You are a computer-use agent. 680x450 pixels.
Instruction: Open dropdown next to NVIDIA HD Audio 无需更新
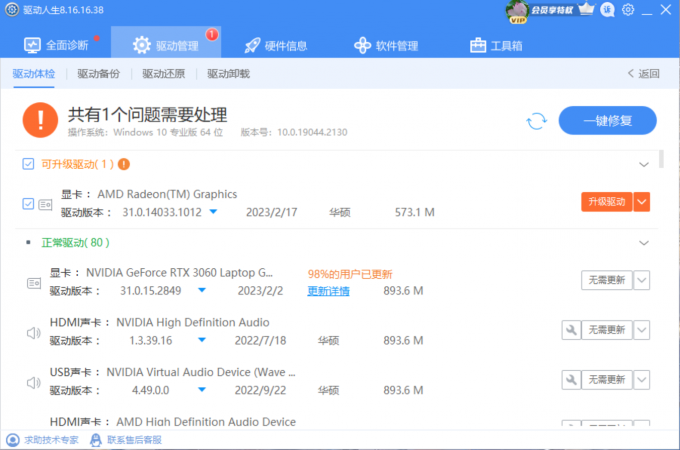(x=642, y=330)
